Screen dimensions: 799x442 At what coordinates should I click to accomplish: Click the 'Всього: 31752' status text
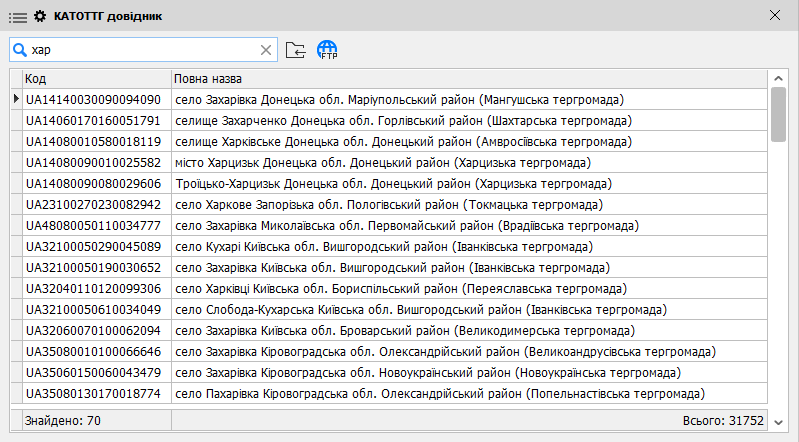coord(723,421)
